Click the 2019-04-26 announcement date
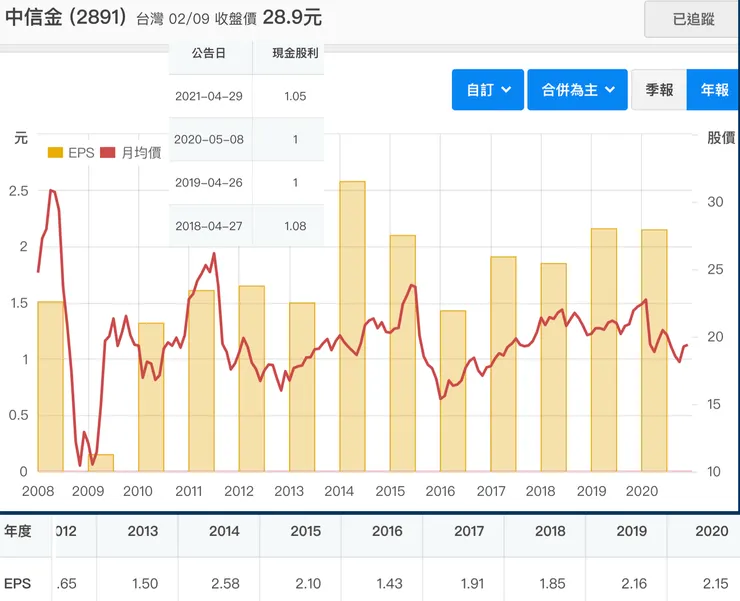The width and height of the screenshot is (740, 601). click(209, 183)
